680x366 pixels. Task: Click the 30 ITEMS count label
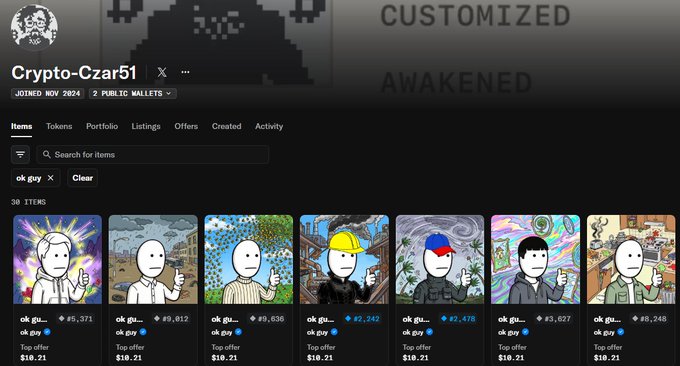pyautogui.click(x=29, y=202)
